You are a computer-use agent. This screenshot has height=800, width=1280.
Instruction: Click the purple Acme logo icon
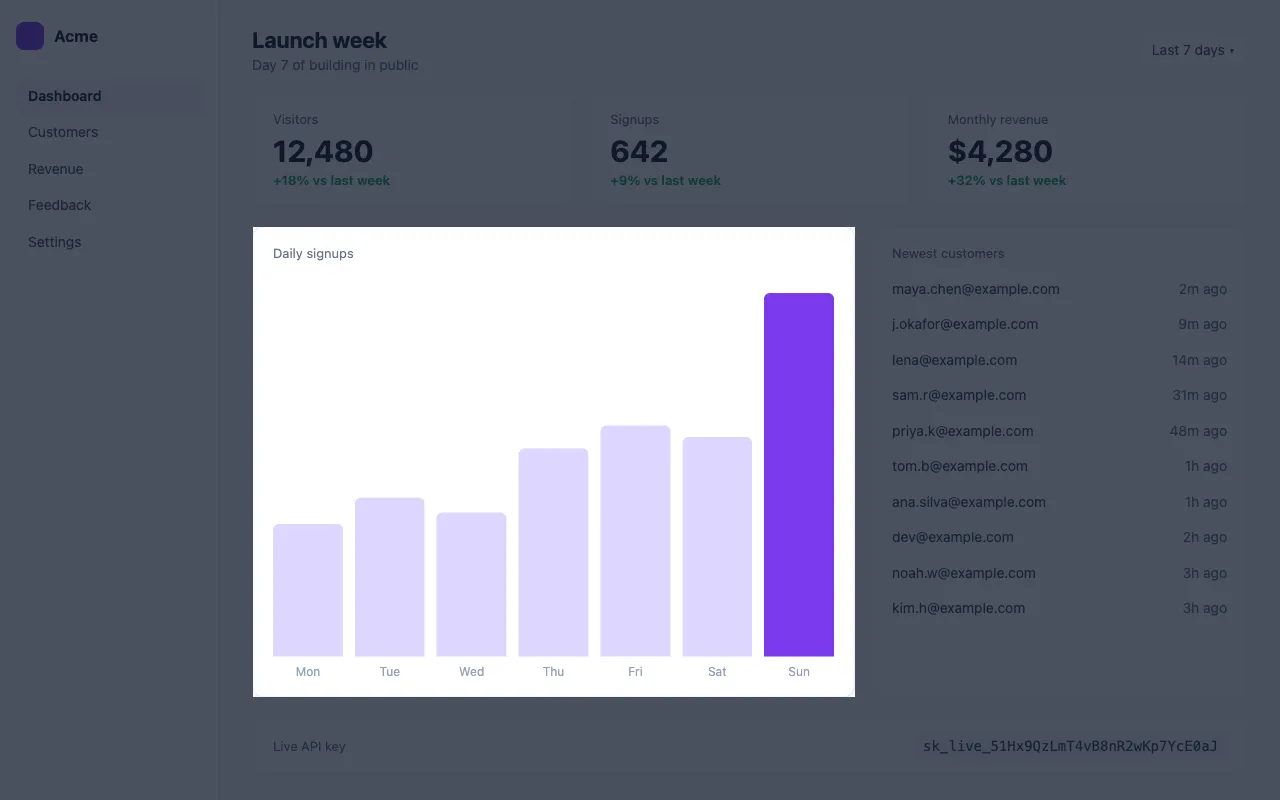point(30,36)
